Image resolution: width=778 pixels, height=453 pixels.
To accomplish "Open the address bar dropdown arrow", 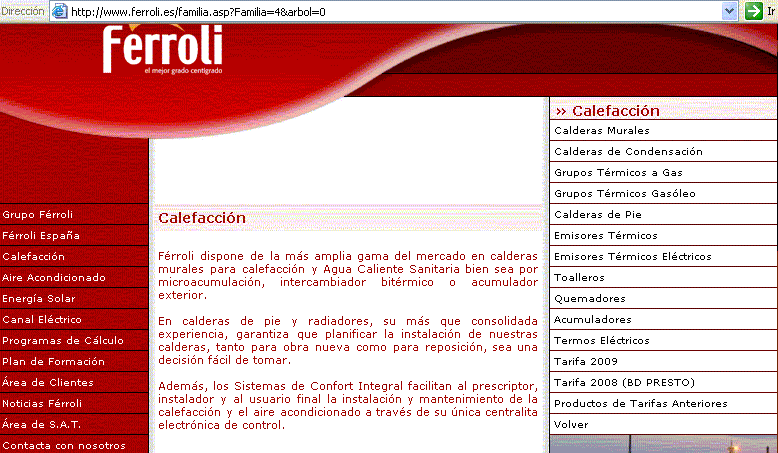I will click(729, 11).
